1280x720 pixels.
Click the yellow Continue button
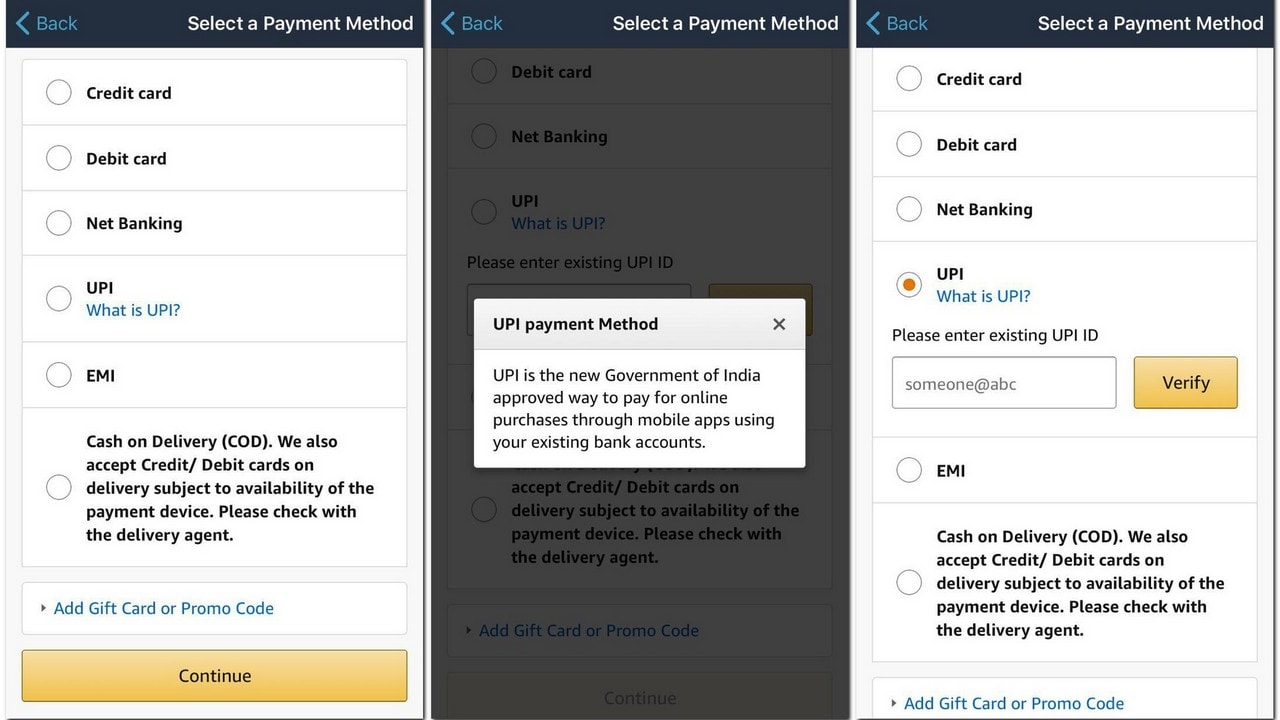click(x=214, y=676)
